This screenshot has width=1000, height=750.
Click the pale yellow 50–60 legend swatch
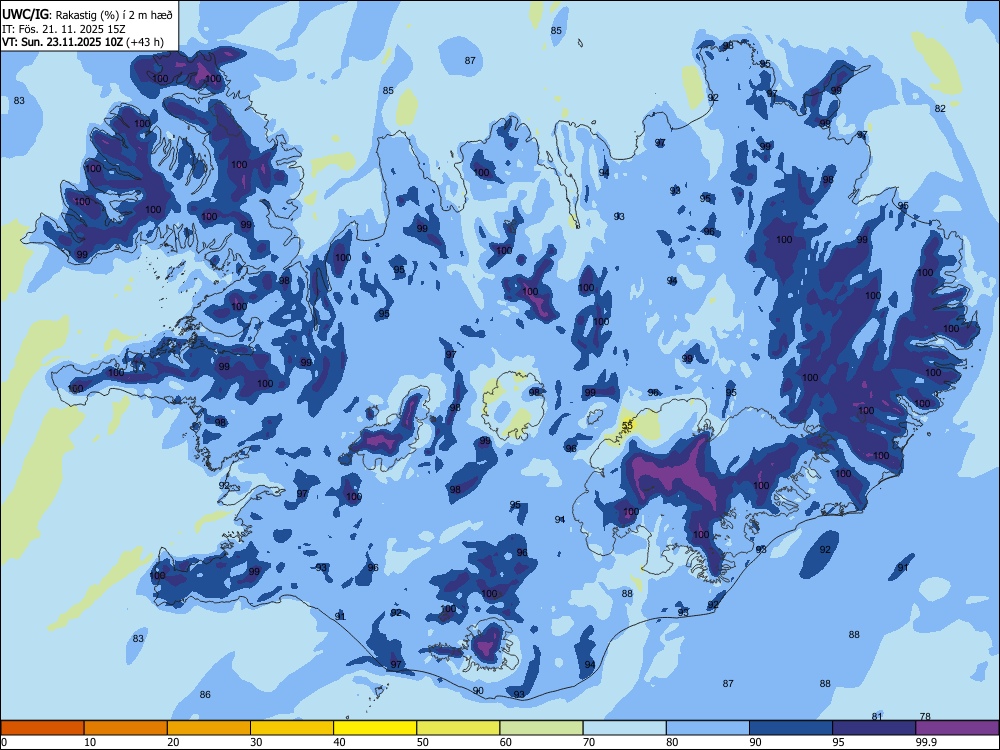click(458, 728)
